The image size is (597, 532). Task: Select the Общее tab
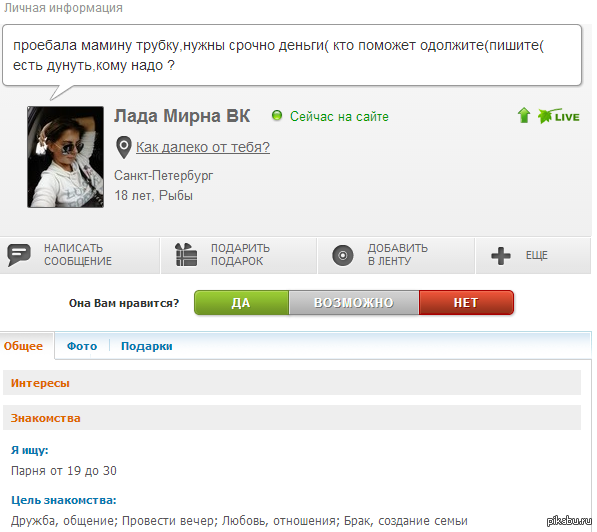(x=23, y=346)
